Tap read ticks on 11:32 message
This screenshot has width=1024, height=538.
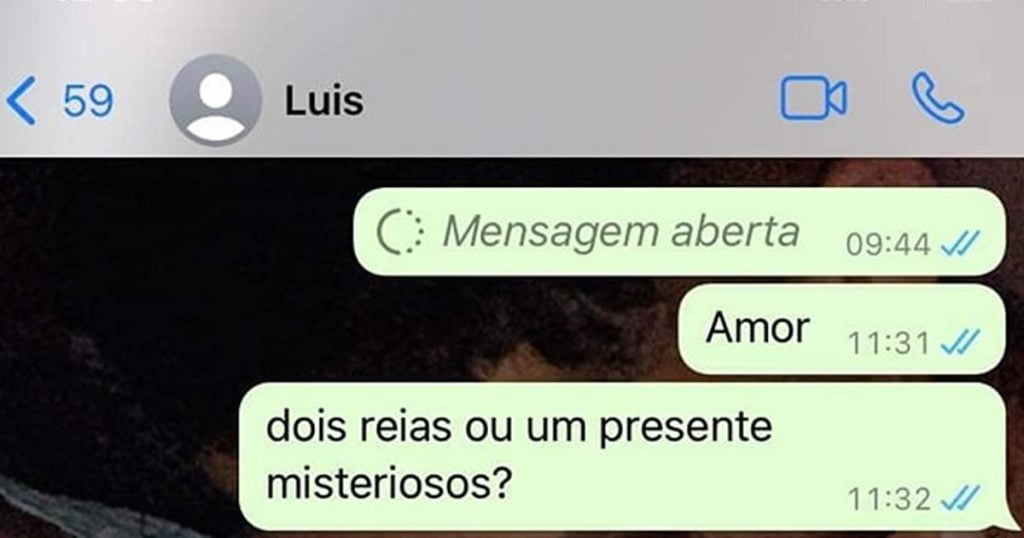(959, 499)
